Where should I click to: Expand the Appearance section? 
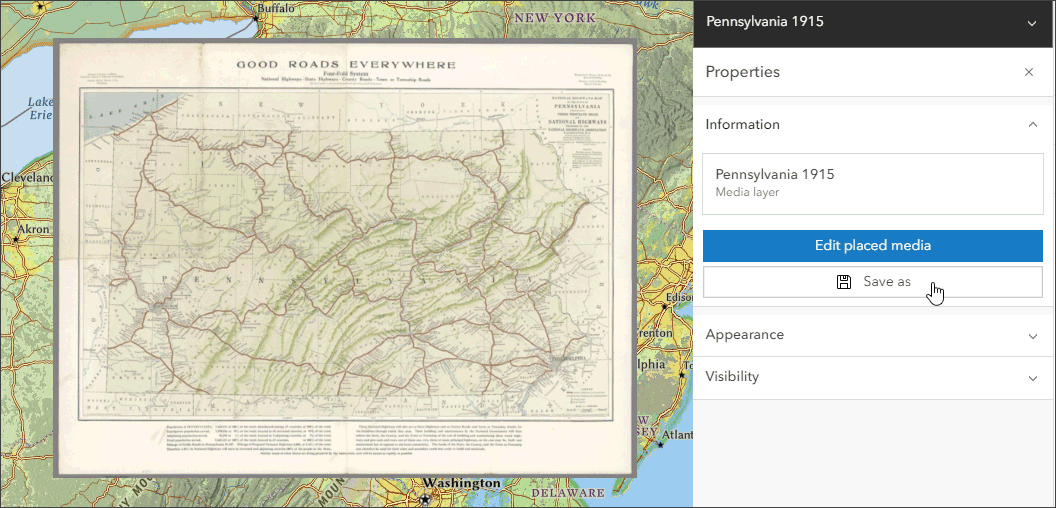point(1032,336)
